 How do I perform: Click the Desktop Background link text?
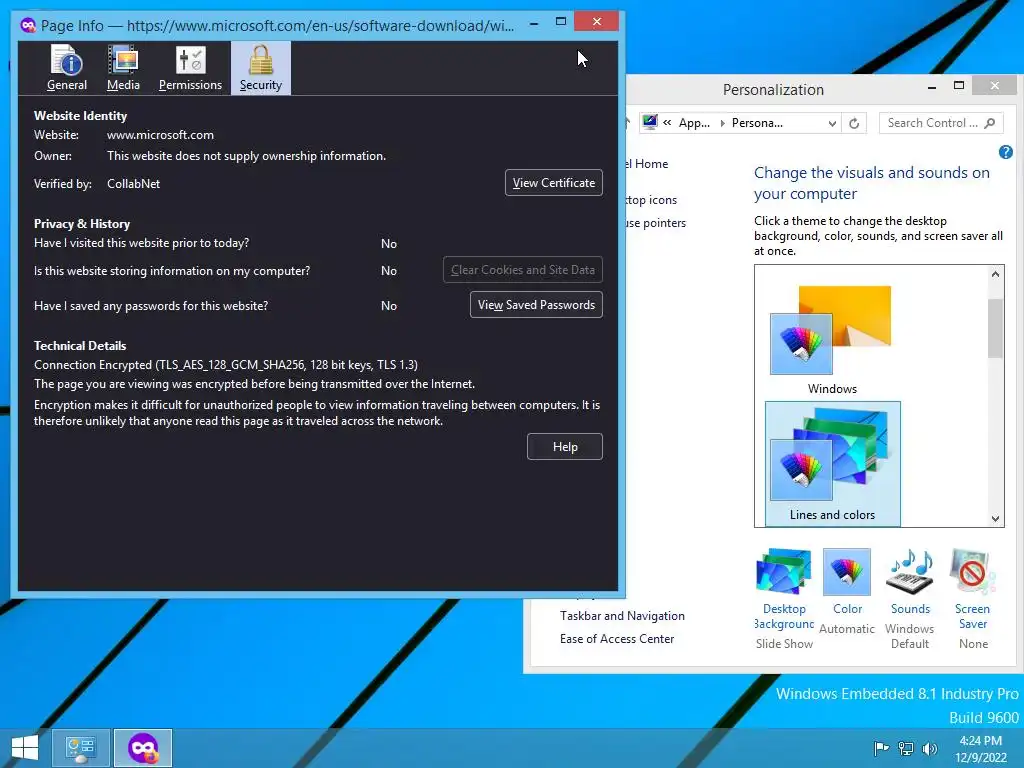click(784, 616)
